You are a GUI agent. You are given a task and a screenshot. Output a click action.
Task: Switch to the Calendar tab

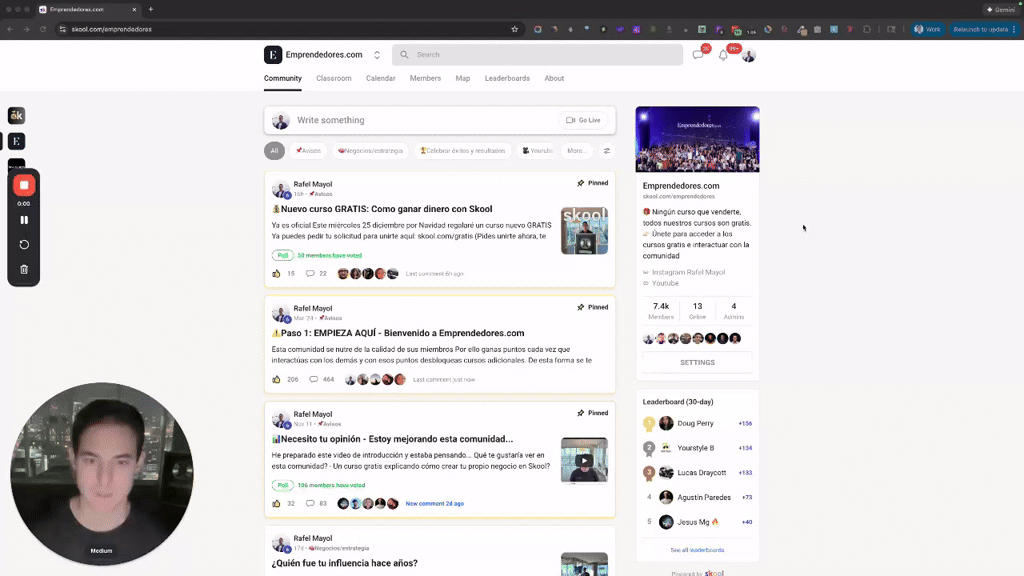(381, 78)
